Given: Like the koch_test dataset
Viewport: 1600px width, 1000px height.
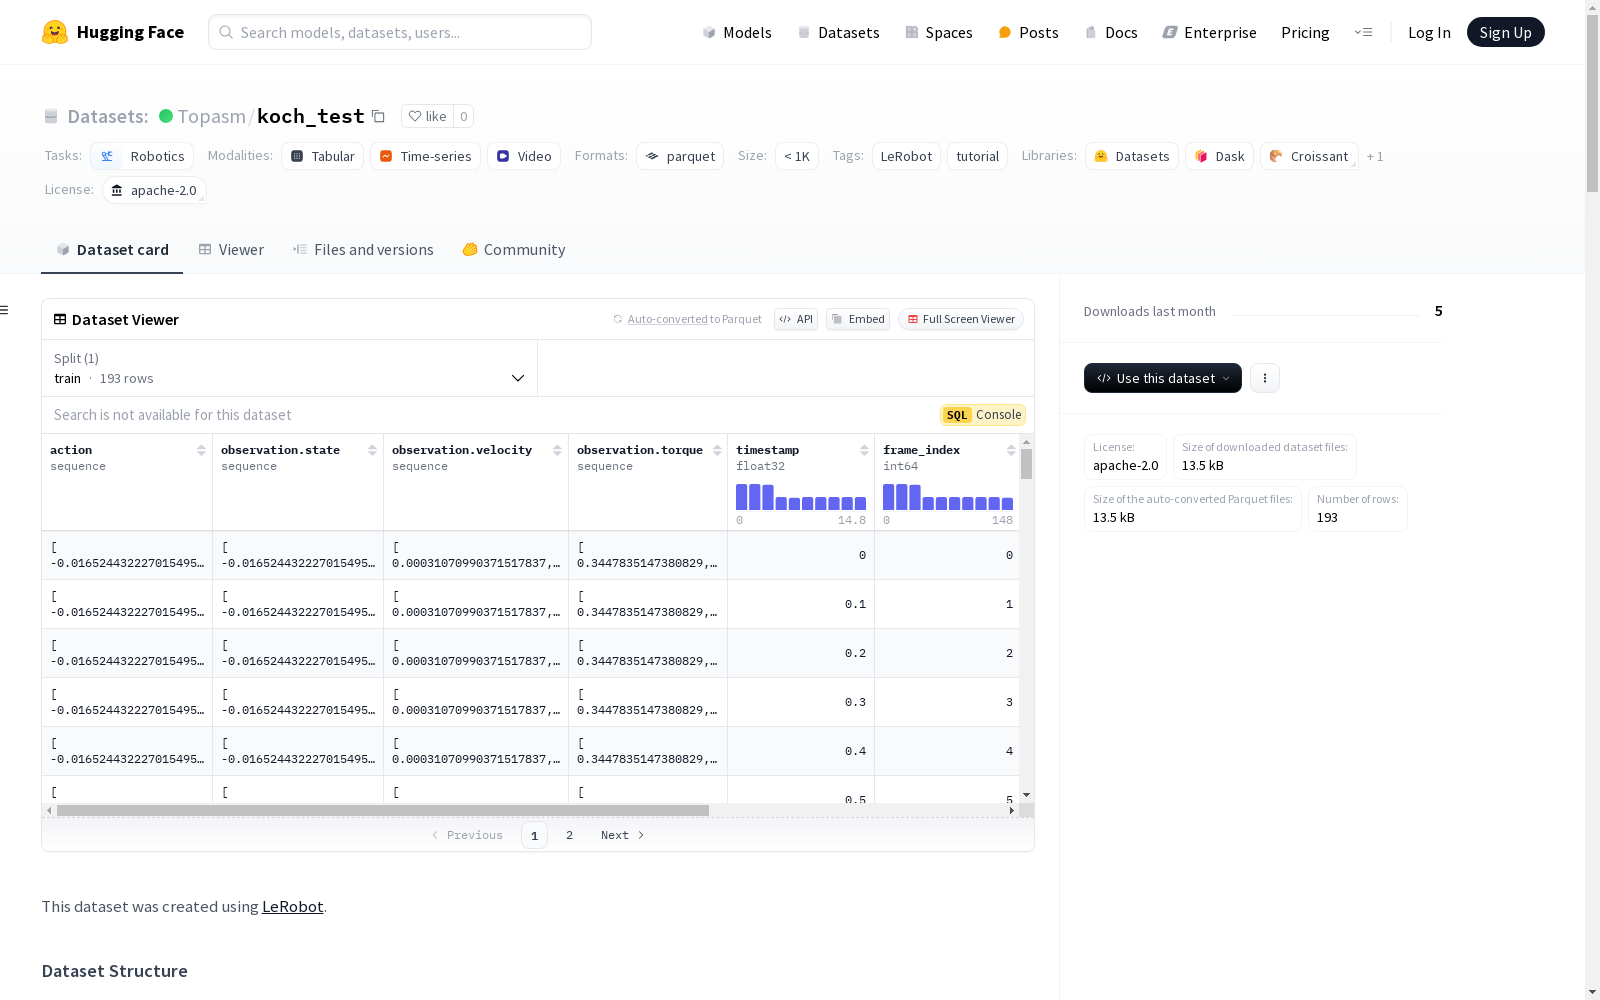Looking at the screenshot, I should click(x=428, y=116).
